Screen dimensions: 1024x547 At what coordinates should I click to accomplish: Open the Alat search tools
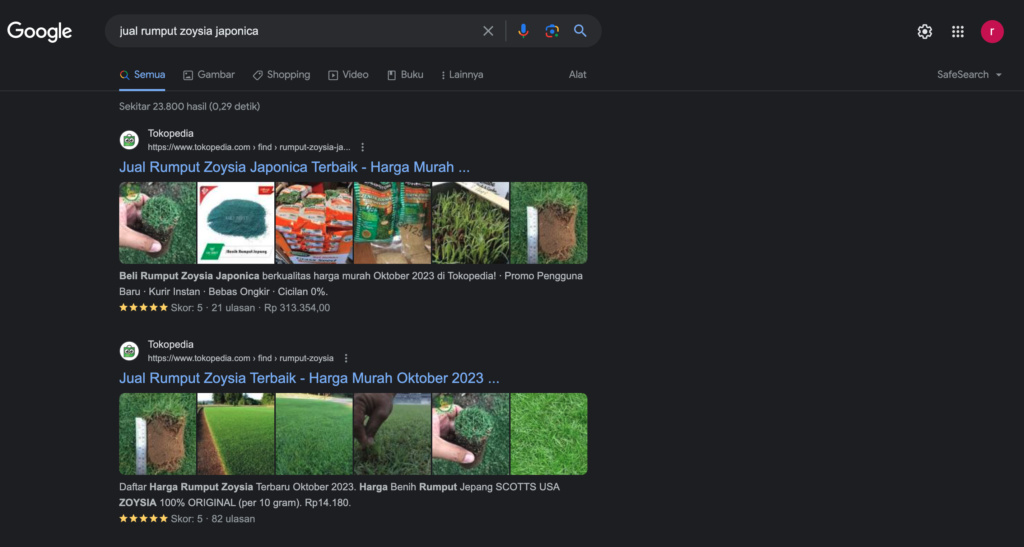point(577,75)
